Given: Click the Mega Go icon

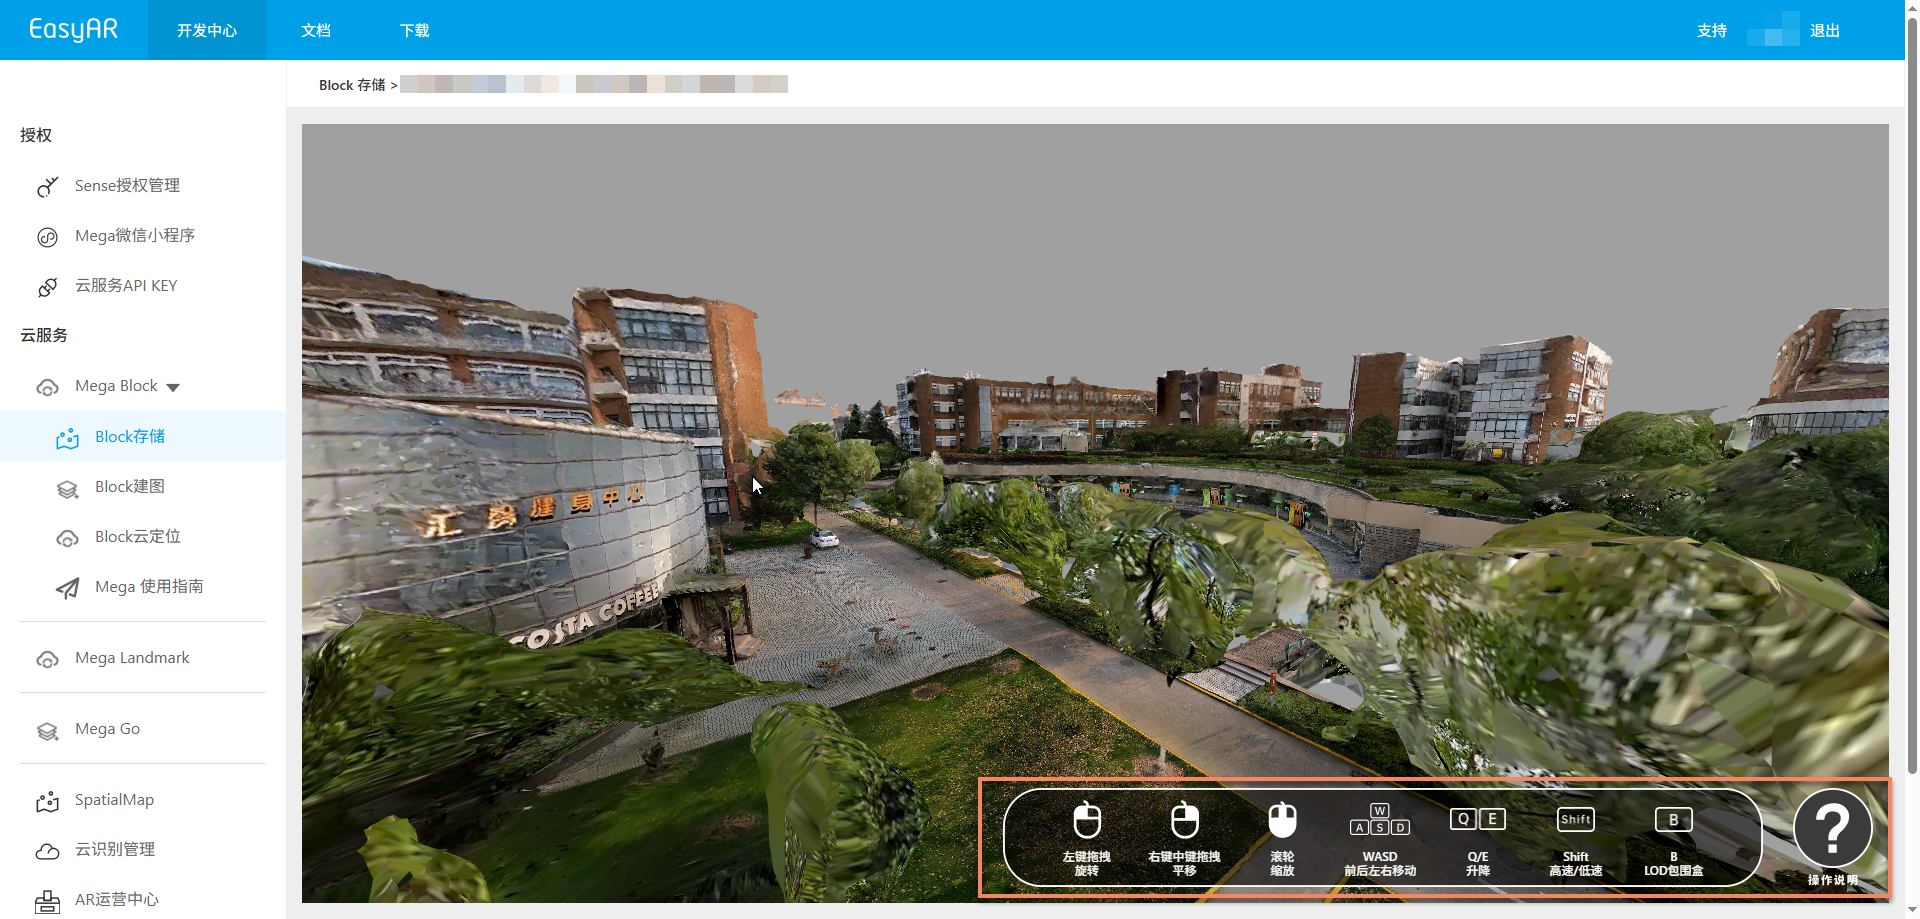Looking at the screenshot, I should pyautogui.click(x=47, y=730).
